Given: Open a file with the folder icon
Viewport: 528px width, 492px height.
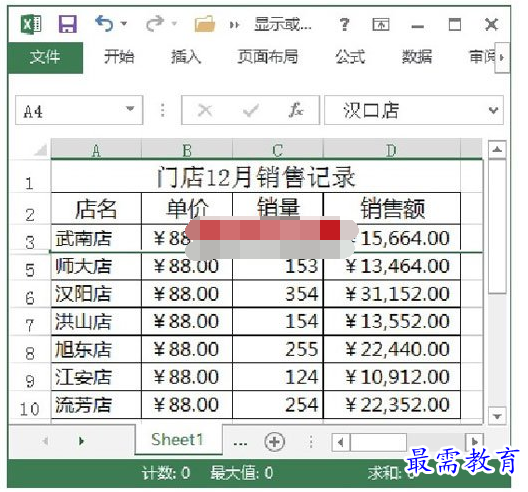Looking at the screenshot, I should point(205,24).
